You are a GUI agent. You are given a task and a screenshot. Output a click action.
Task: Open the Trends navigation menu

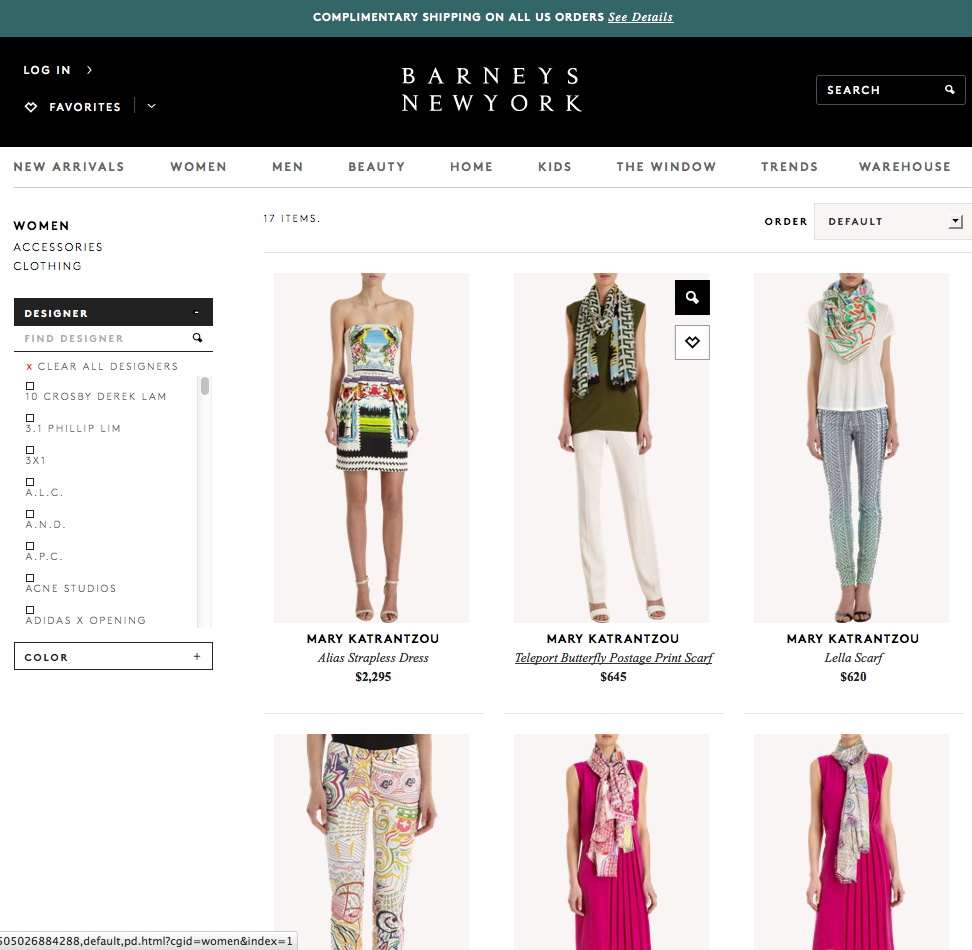point(789,167)
